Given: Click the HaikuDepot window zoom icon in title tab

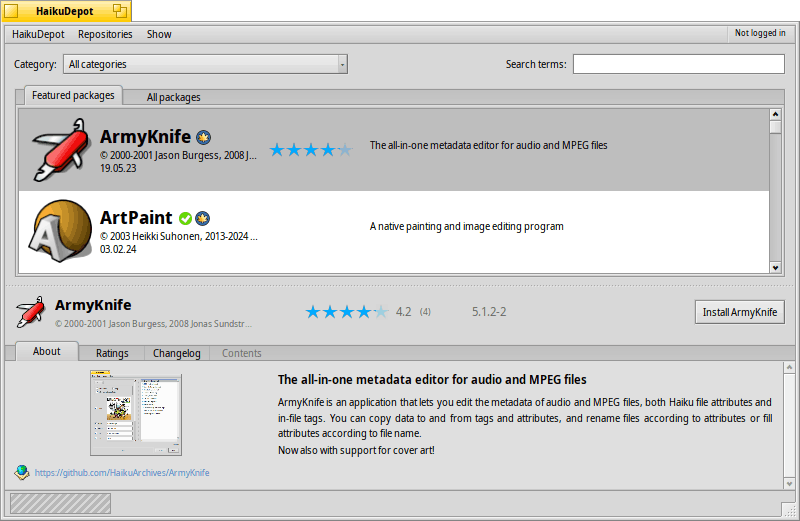Looking at the screenshot, I should [x=119, y=11].
